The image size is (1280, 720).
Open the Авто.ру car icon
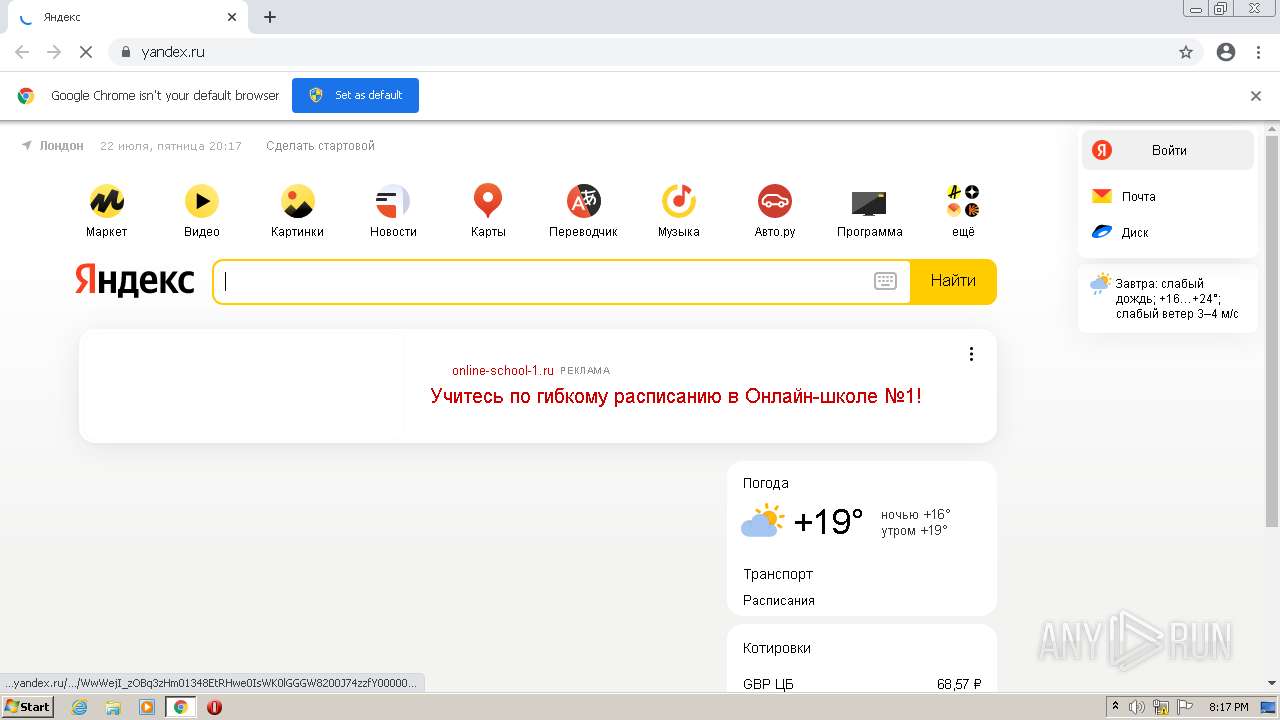point(775,201)
